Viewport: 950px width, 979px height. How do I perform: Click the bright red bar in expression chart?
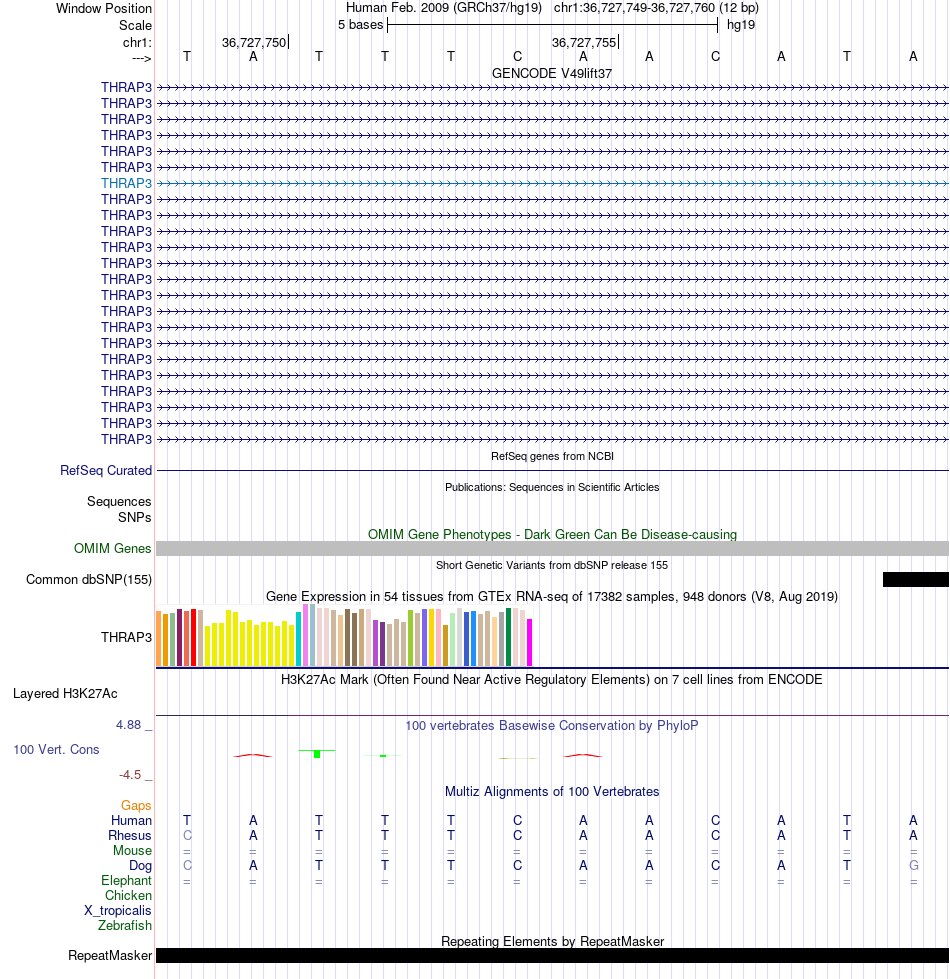(x=193, y=637)
